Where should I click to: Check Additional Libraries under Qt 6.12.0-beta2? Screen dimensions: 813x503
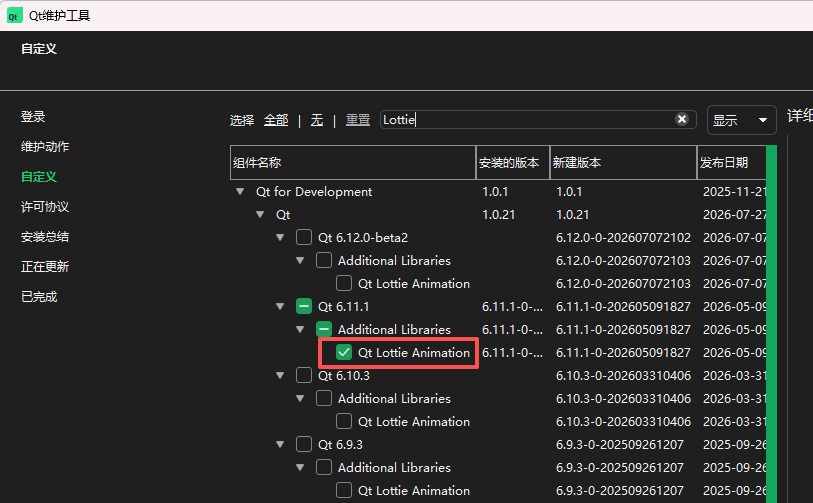pos(324,260)
